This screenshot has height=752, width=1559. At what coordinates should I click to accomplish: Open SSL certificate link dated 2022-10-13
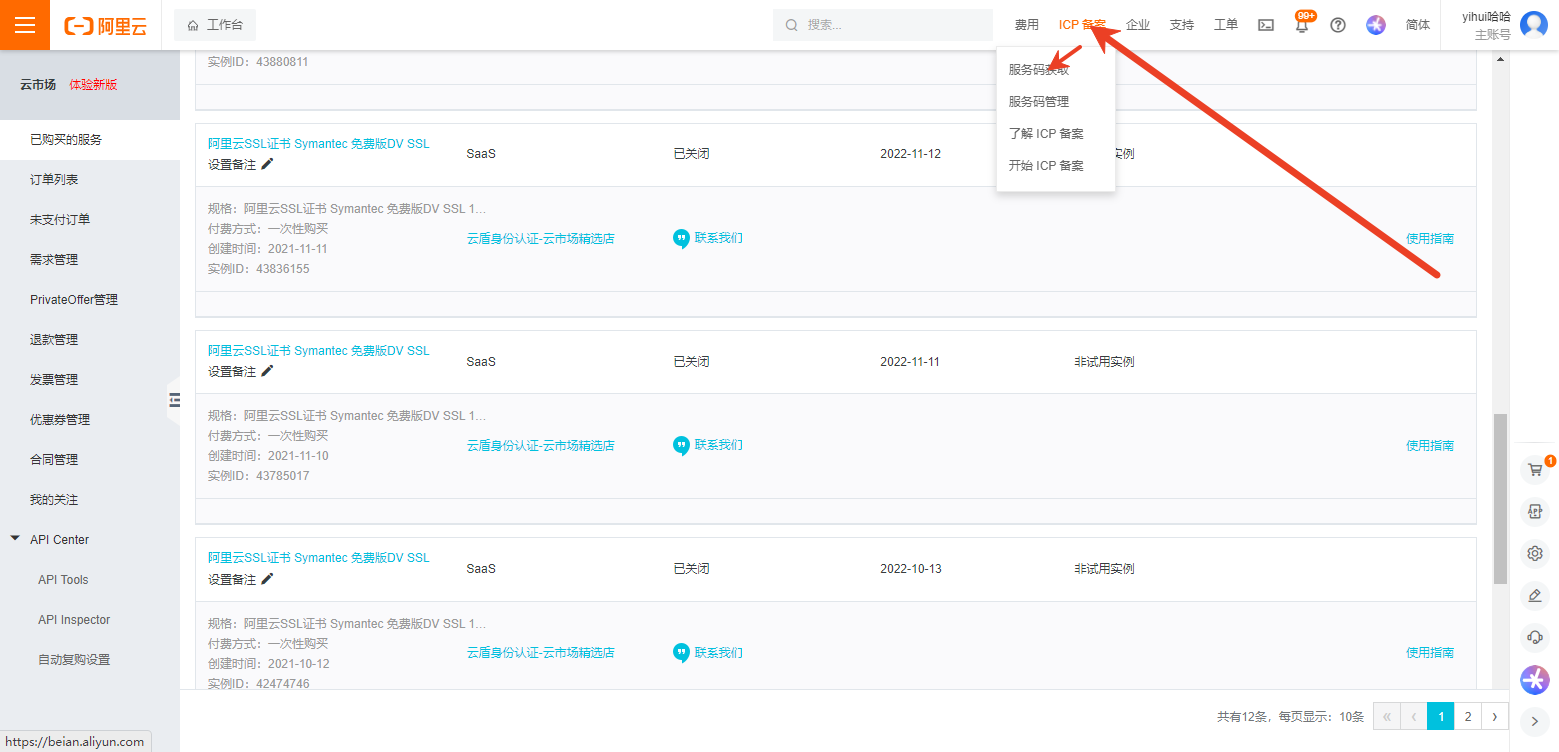click(x=319, y=558)
